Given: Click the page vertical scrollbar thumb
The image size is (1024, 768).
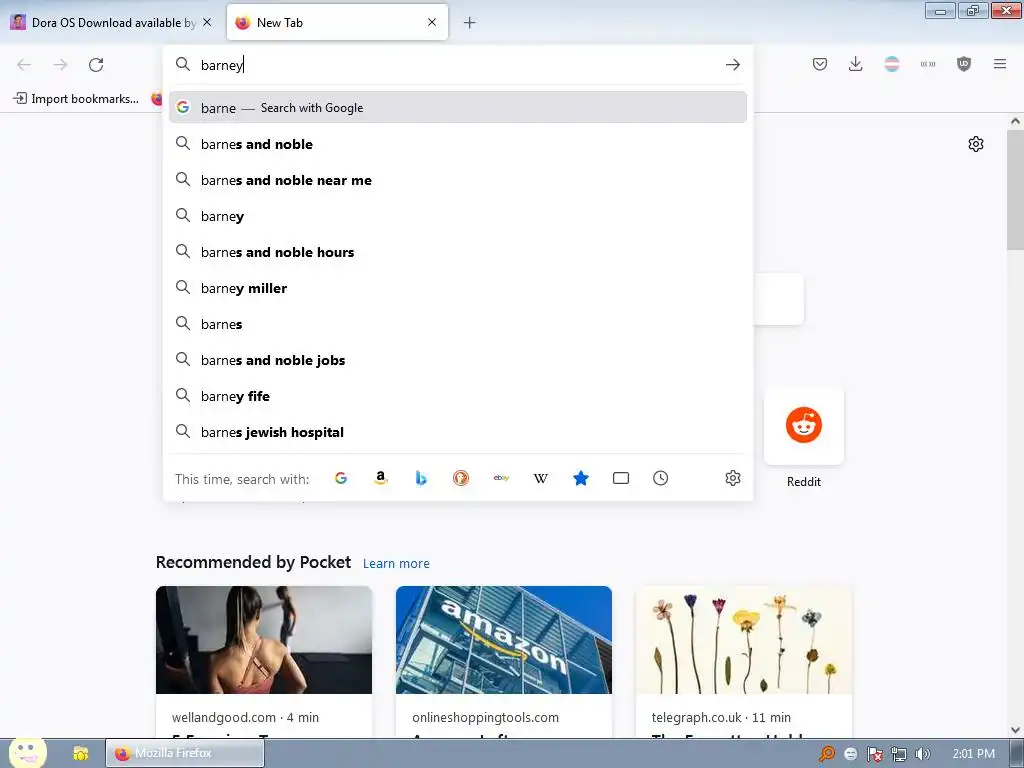Looking at the screenshot, I should [1015, 189].
